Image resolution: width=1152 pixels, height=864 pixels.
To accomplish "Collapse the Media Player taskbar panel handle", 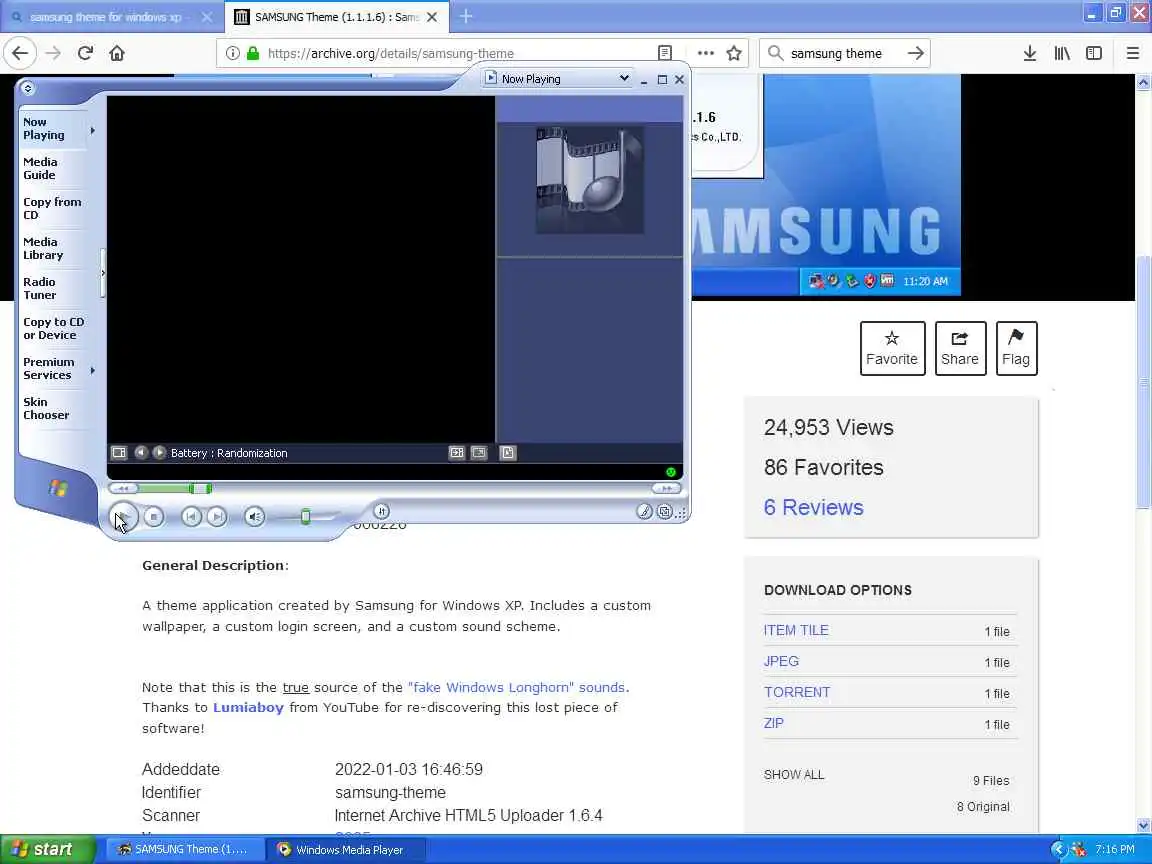I will pos(103,273).
